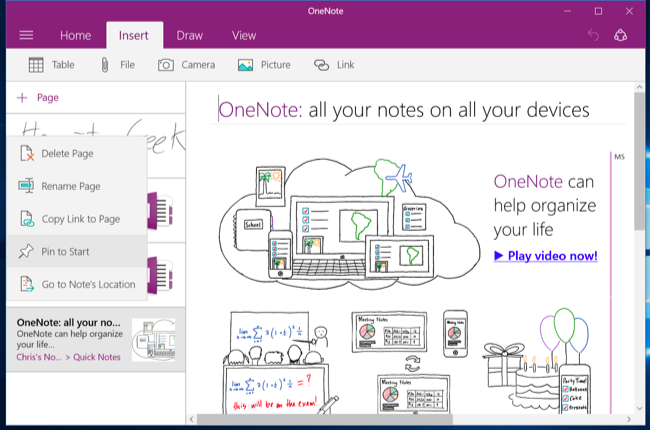Switch to the Home tab
Viewport: 650px width, 430px height.
pos(75,36)
